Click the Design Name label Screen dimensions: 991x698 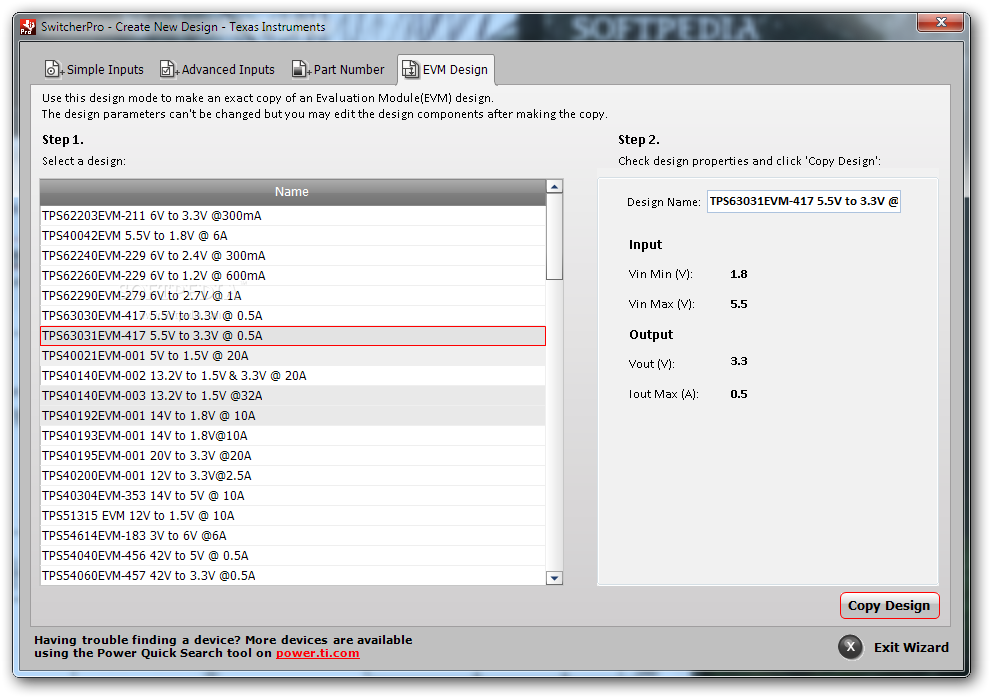pos(664,202)
